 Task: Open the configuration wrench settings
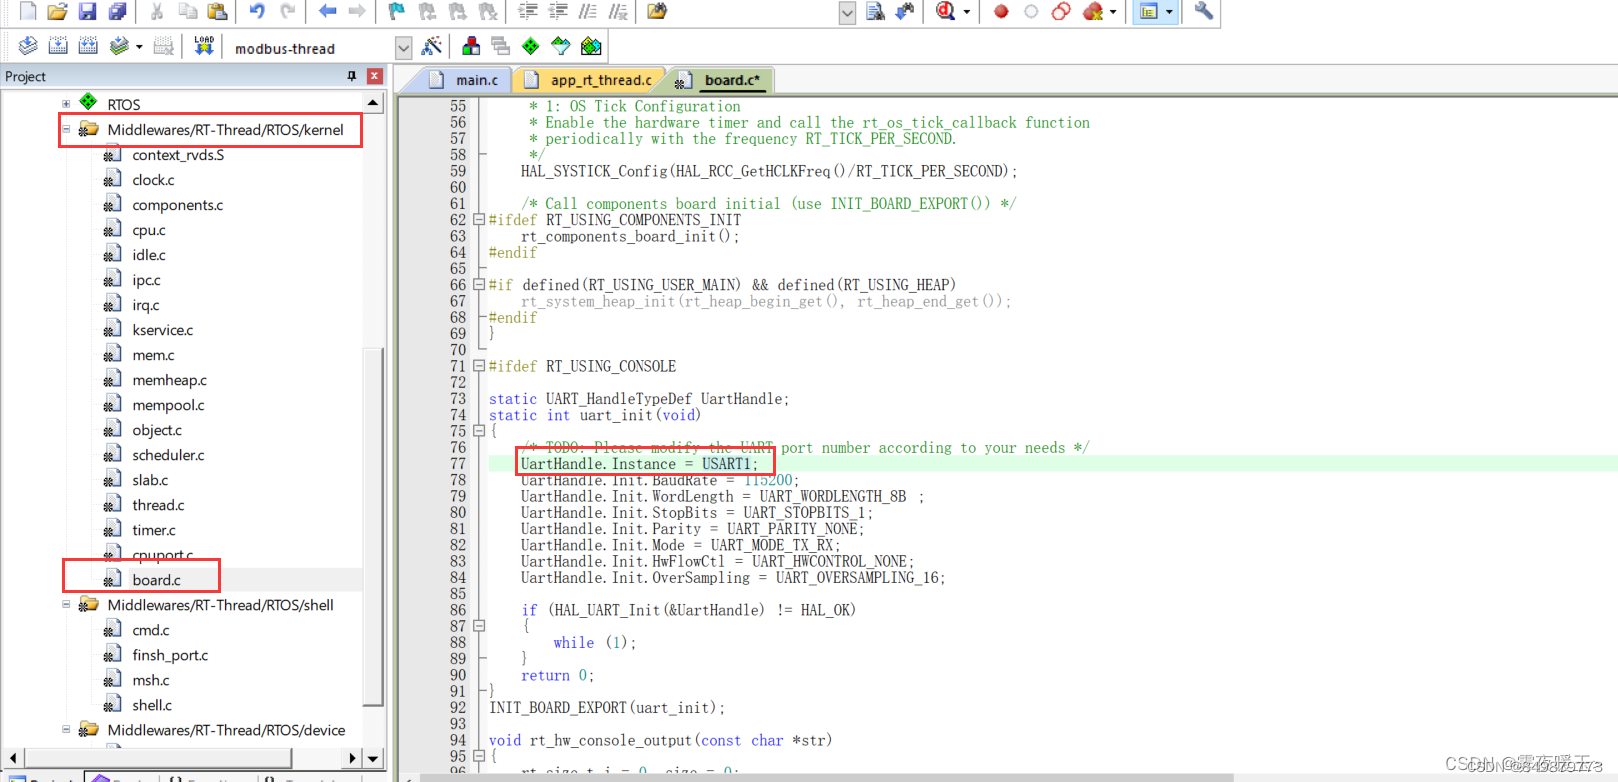(x=1204, y=11)
